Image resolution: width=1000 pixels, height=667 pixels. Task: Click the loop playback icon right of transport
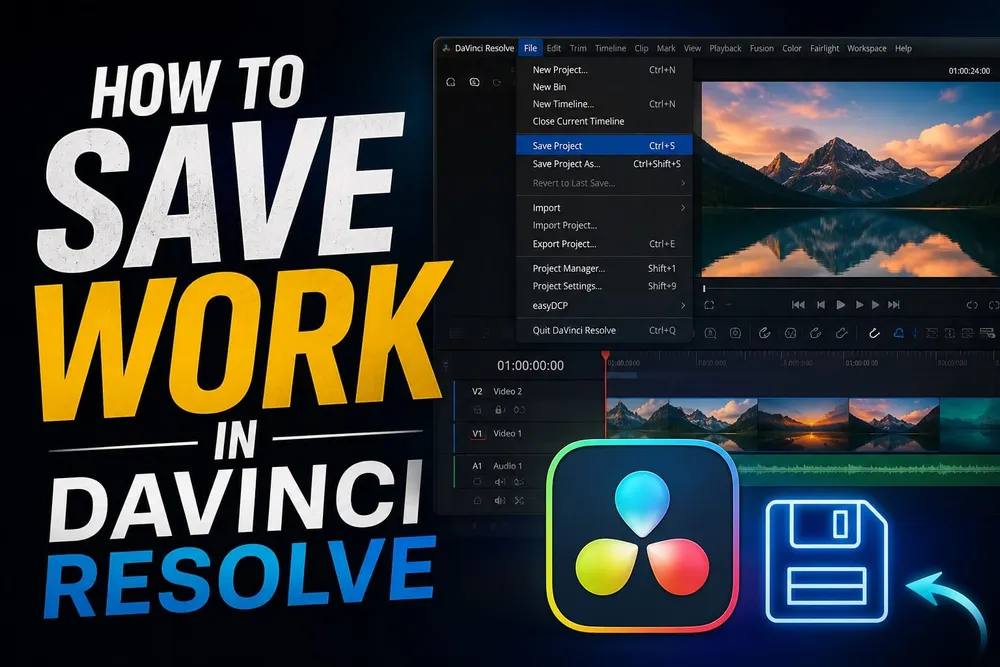pyautogui.click(x=972, y=305)
